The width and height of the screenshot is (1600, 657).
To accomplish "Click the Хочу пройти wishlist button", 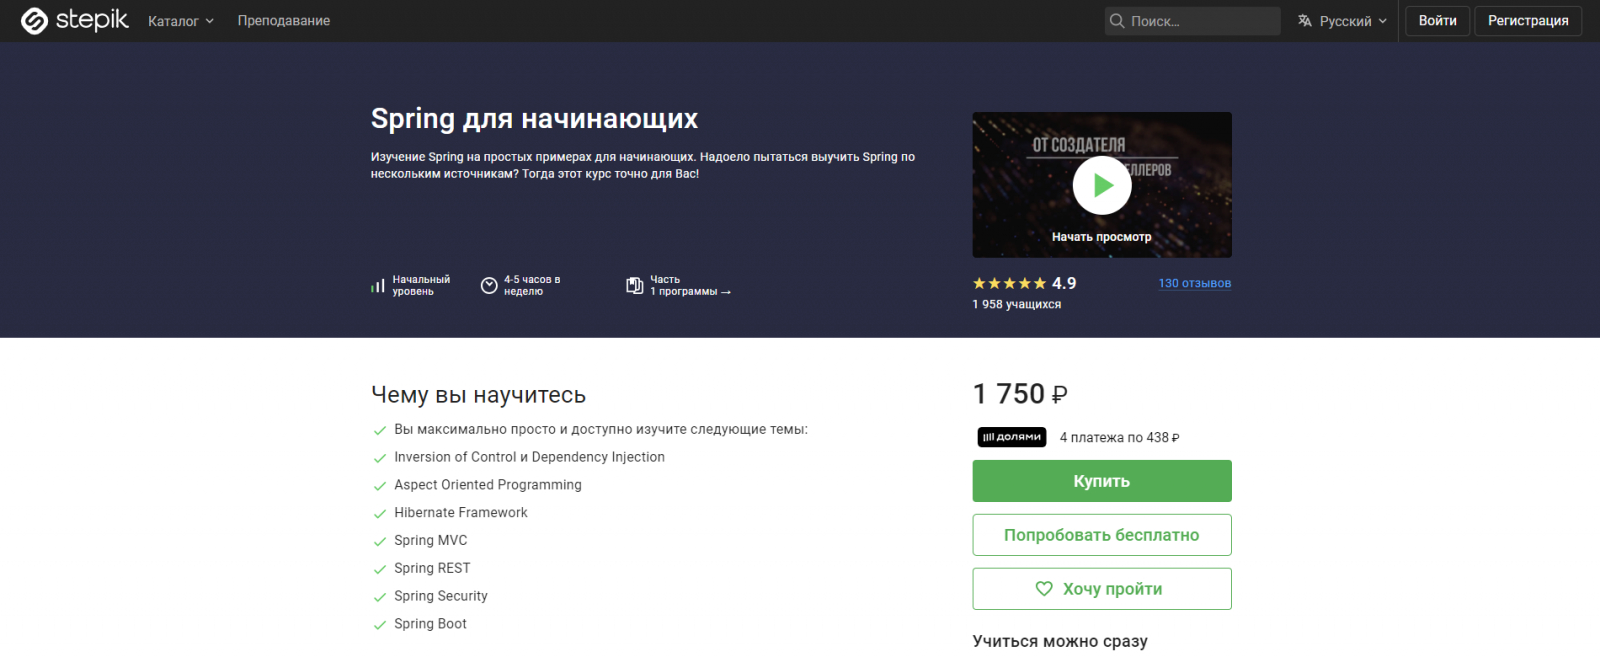I will [x=1102, y=589].
